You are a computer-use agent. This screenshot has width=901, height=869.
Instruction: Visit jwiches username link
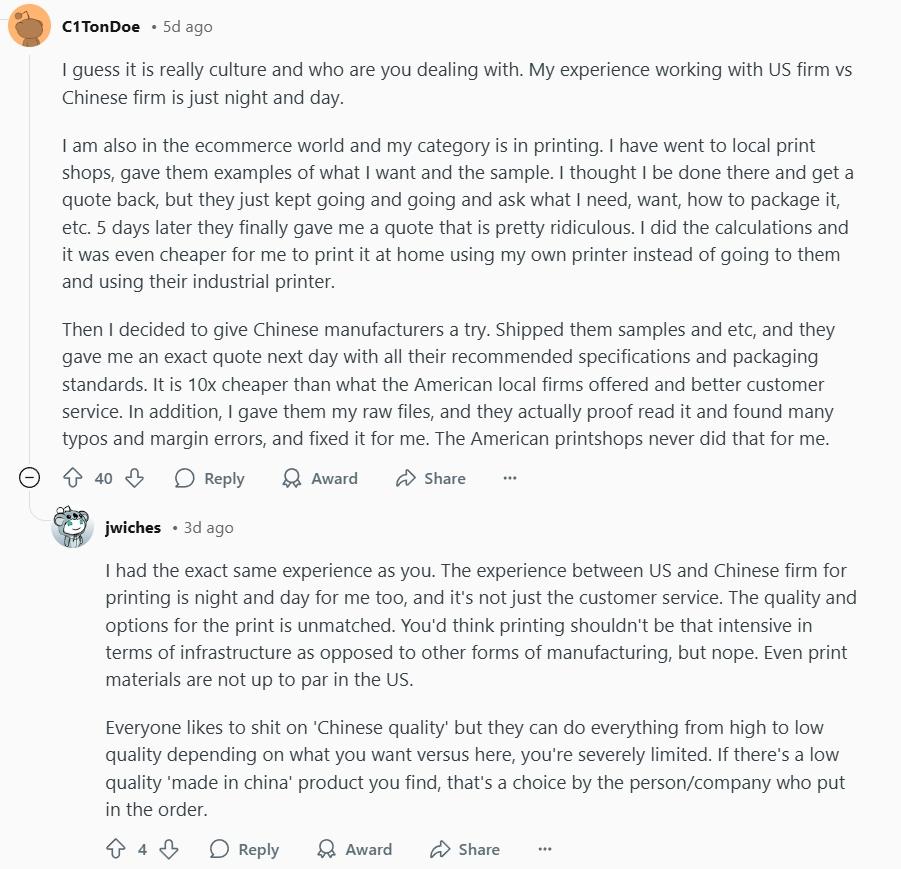133,528
